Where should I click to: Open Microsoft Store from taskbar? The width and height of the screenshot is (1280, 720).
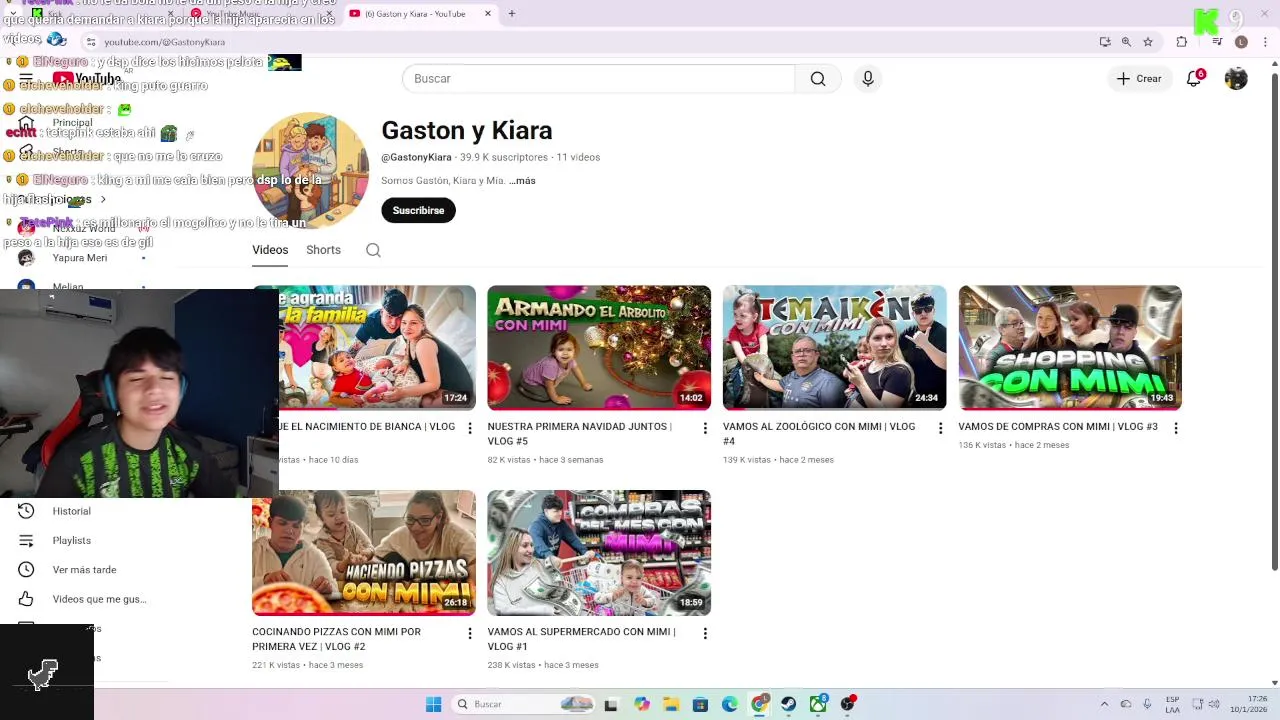click(700, 705)
